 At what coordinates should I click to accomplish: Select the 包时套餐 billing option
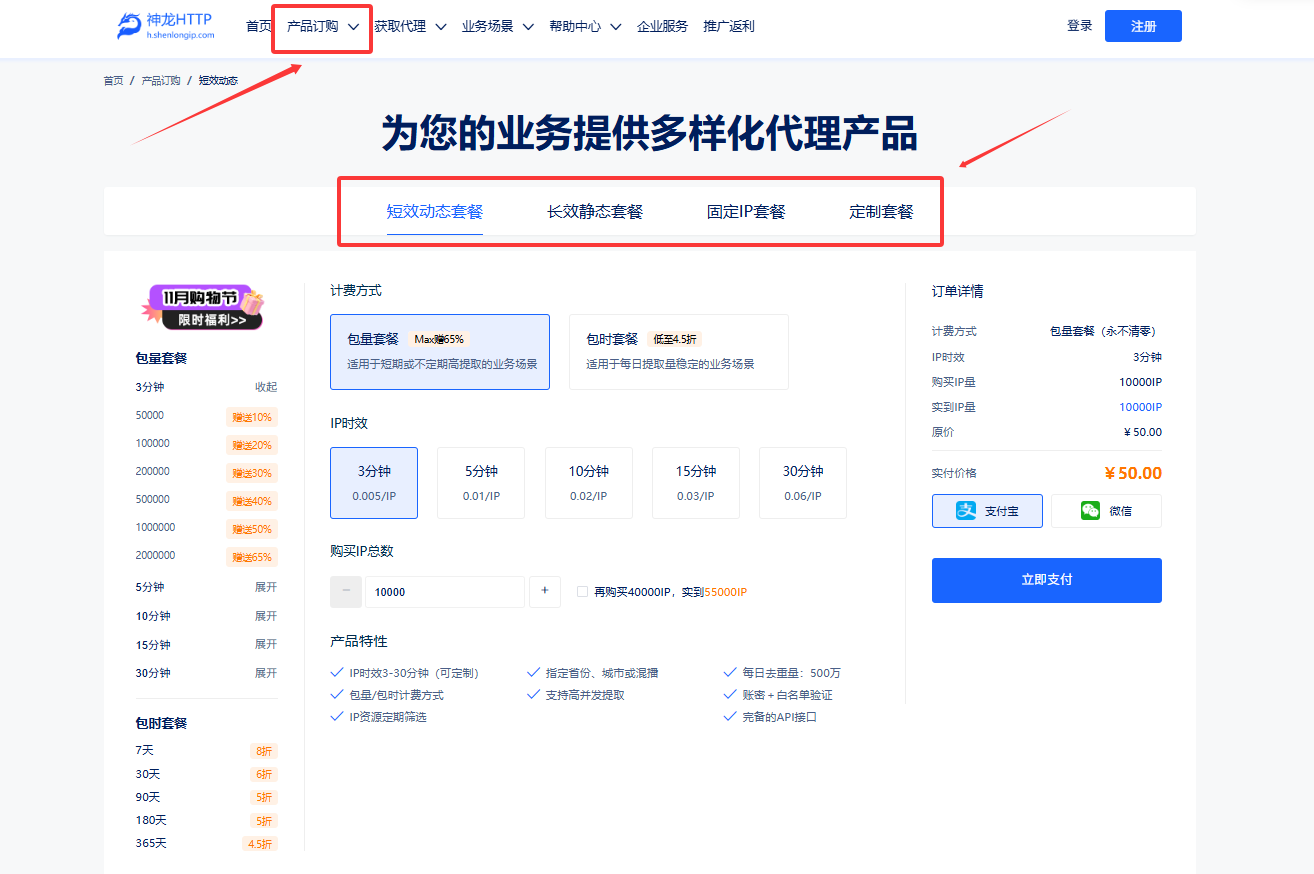coord(678,351)
